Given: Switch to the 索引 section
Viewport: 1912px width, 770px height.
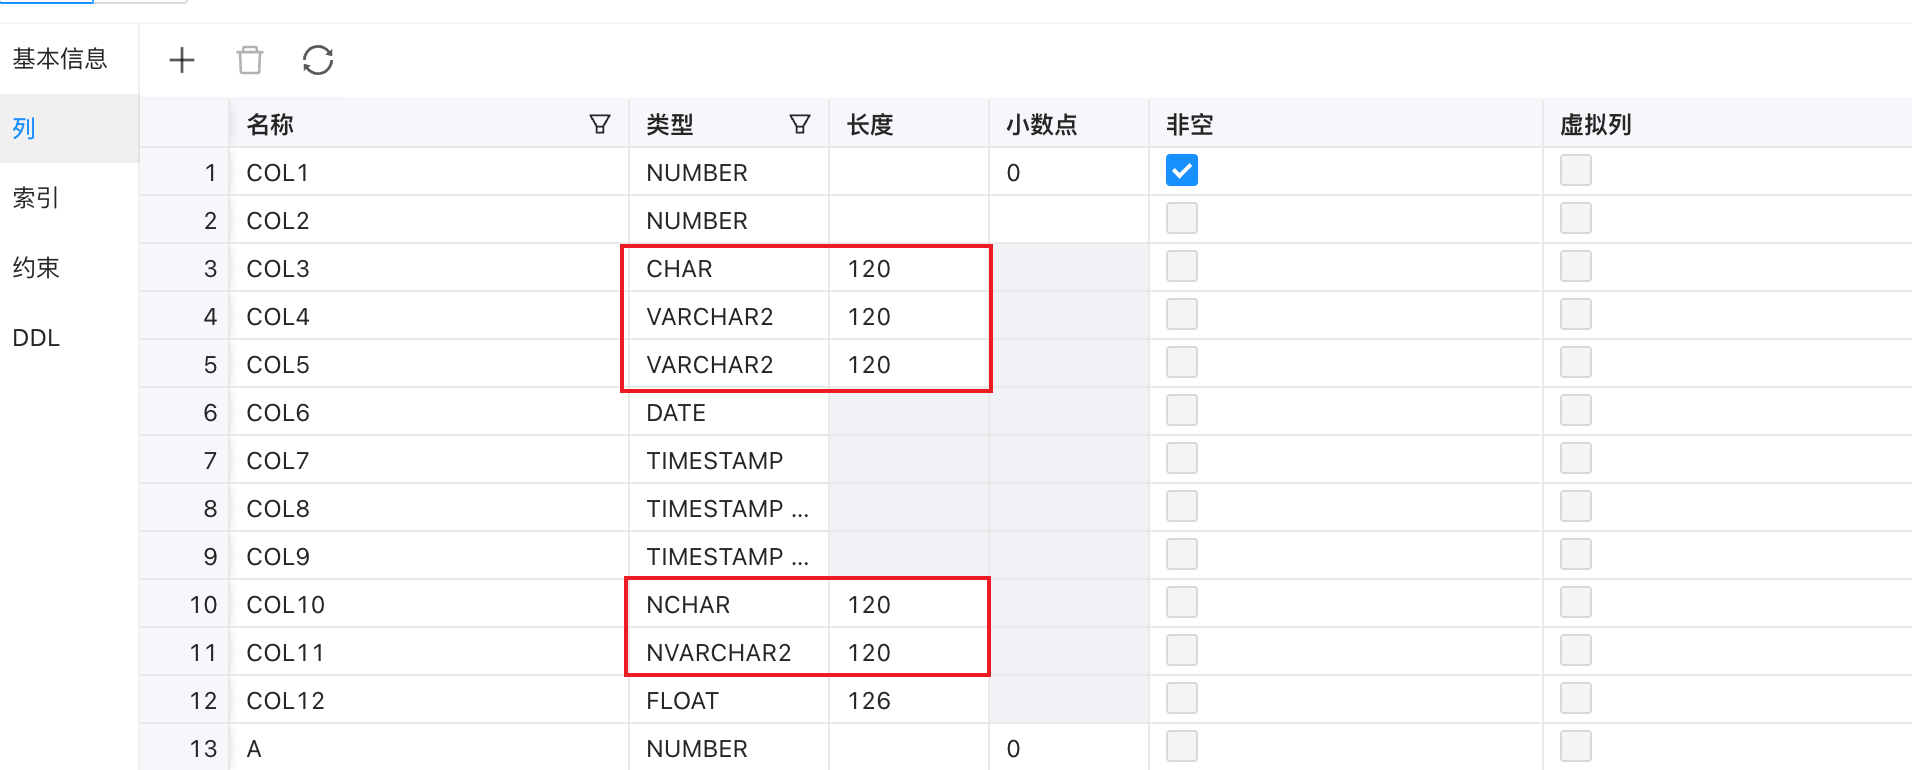Looking at the screenshot, I should point(35,198).
